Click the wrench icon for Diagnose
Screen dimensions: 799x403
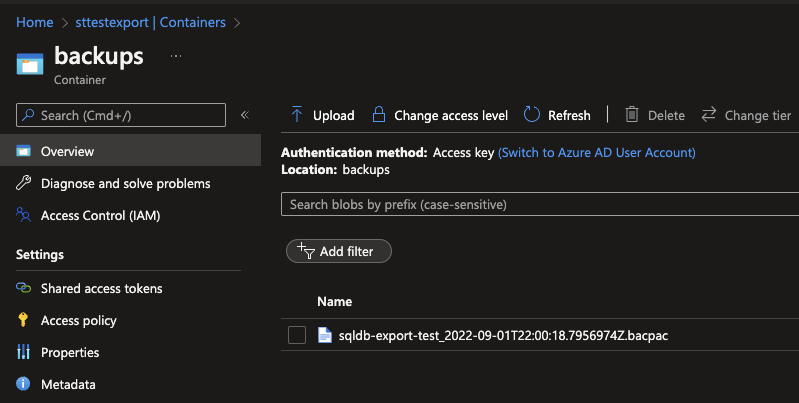(23, 183)
